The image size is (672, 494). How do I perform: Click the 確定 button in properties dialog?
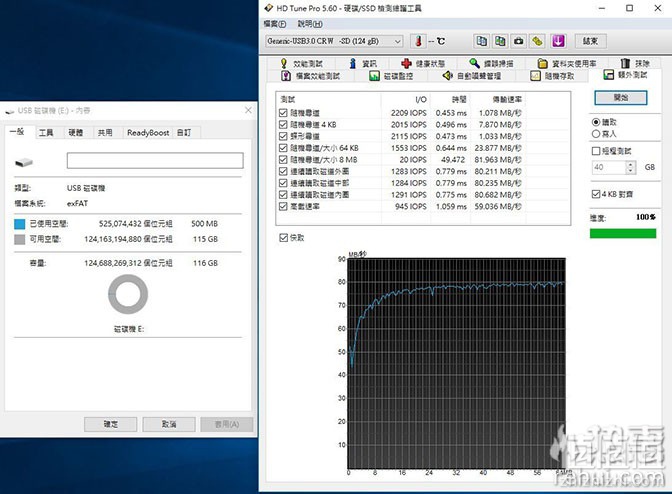pos(110,424)
